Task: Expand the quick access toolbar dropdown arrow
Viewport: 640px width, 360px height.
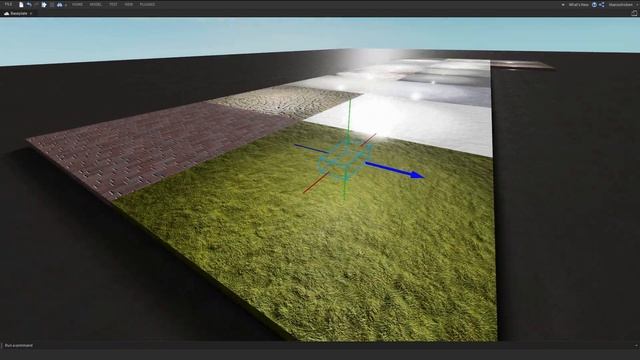Action: tap(66, 5)
